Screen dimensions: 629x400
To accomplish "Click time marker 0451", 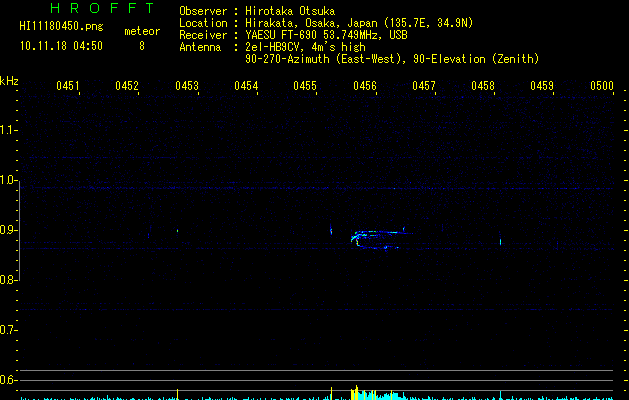I will [68, 86].
